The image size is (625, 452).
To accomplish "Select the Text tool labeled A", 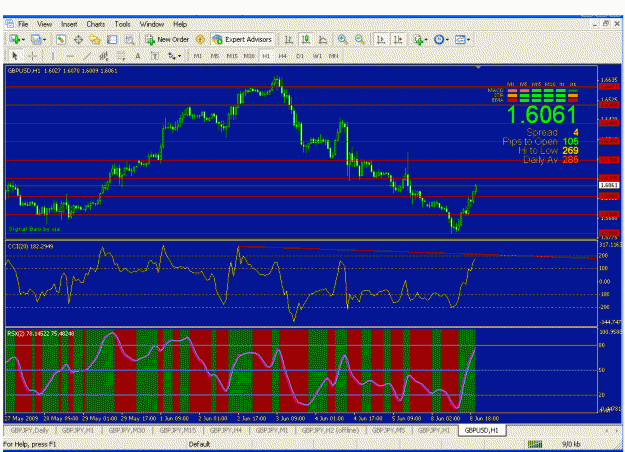I will tap(138, 56).
